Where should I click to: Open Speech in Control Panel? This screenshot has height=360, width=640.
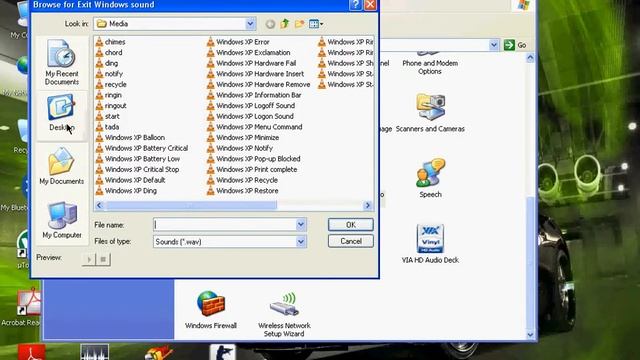[430, 179]
